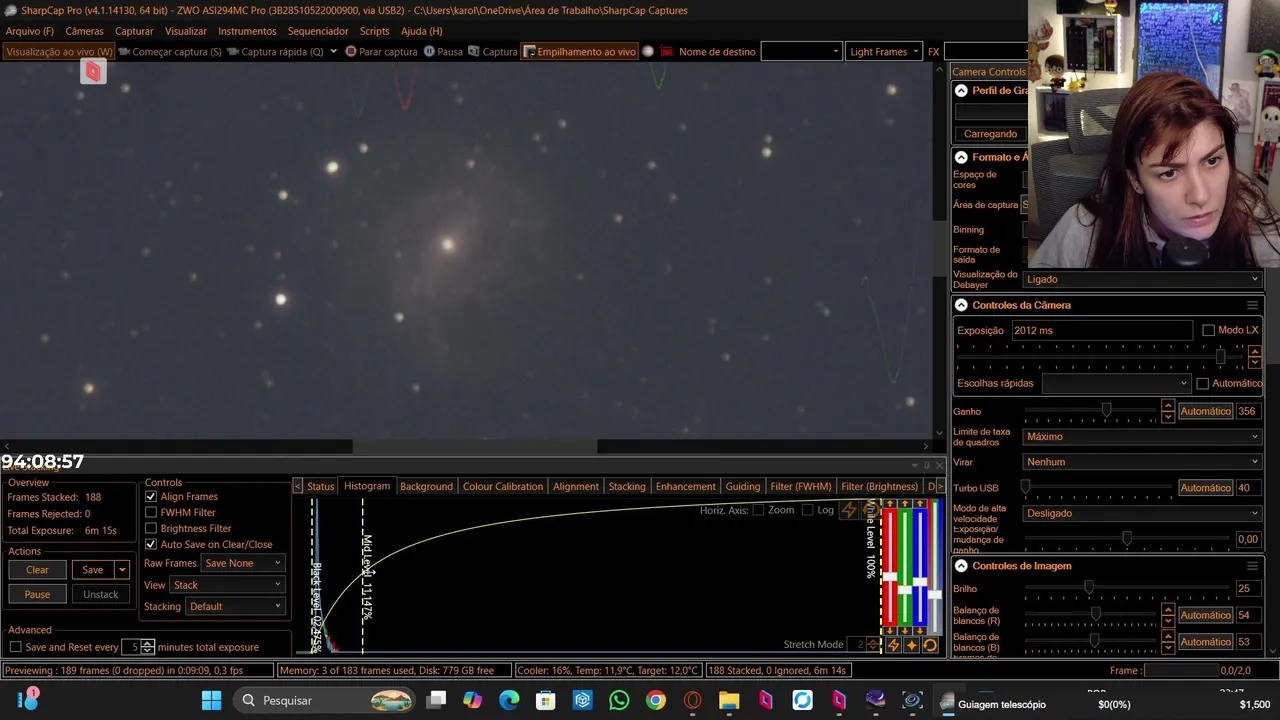The image size is (1280, 720).
Task: Click the up arrow above green channel slider
Action: point(905,503)
